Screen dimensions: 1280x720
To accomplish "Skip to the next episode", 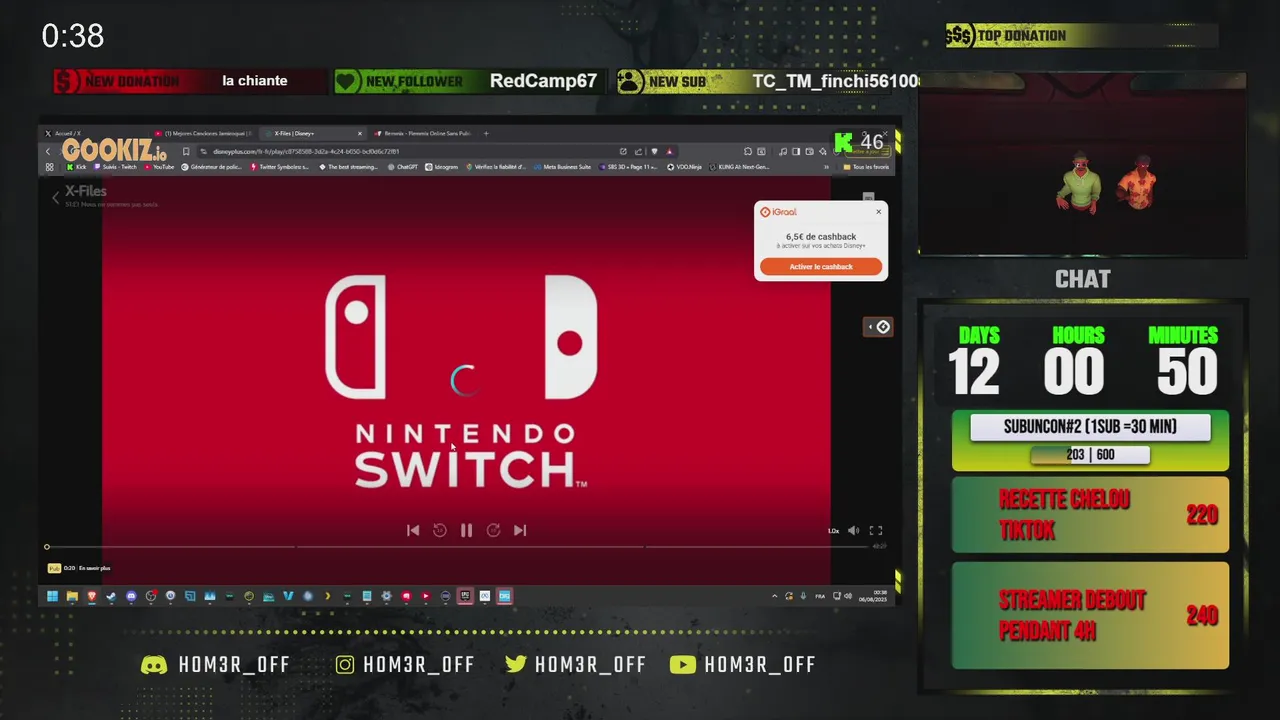I will pos(520,530).
